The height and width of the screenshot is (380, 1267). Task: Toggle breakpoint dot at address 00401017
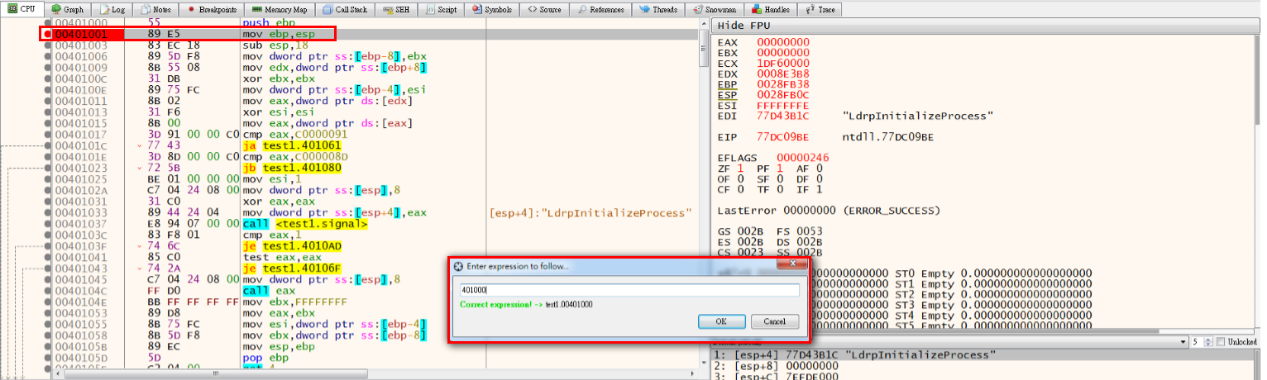coord(47,134)
